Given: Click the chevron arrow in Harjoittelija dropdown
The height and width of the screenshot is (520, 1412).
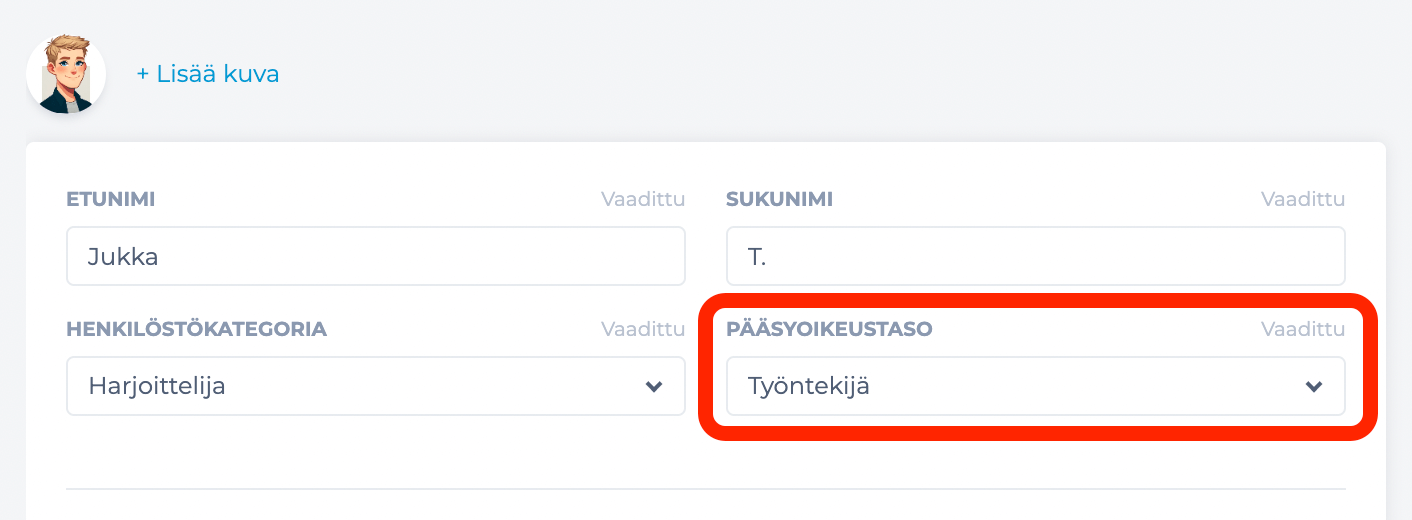Looking at the screenshot, I should (654, 386).
